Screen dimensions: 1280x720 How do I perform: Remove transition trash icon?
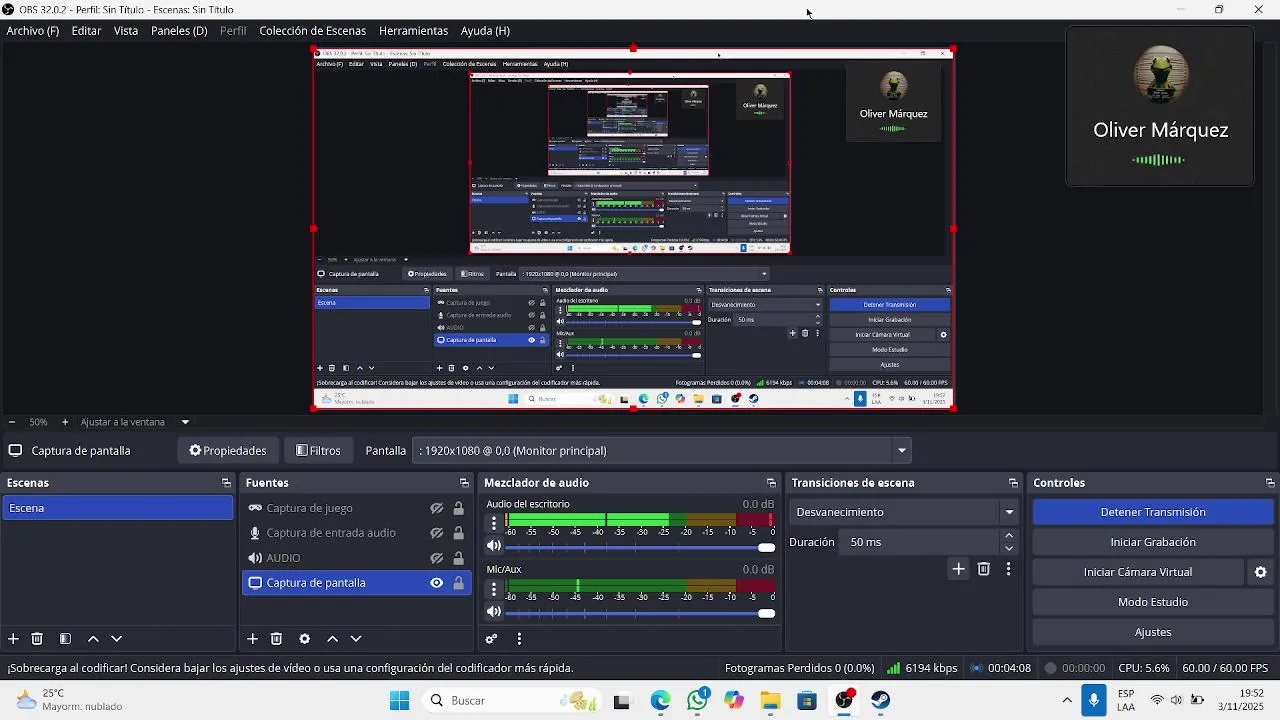click(x=984, y=569)
